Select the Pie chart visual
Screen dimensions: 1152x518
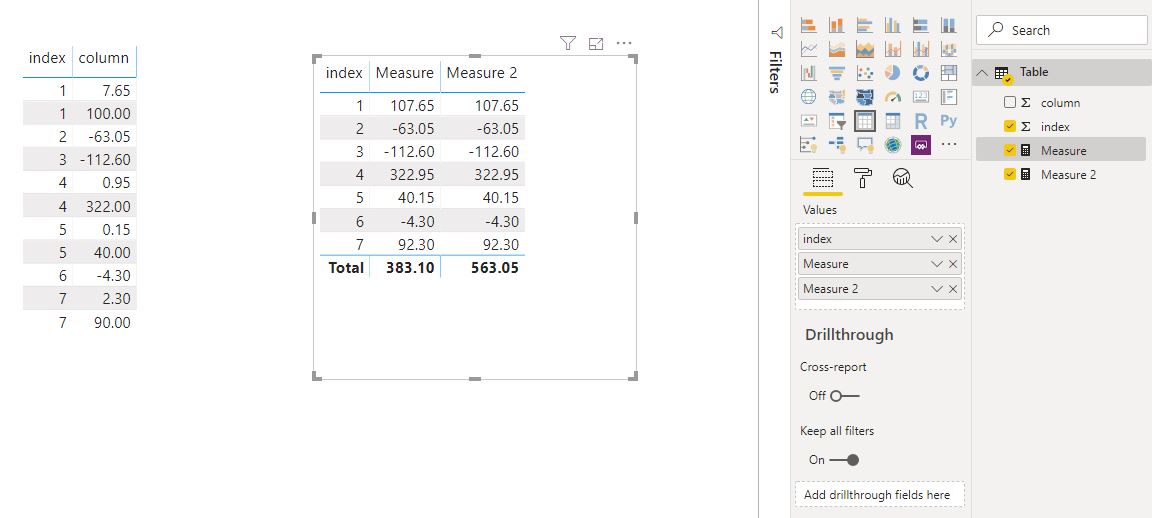point(893,73)
